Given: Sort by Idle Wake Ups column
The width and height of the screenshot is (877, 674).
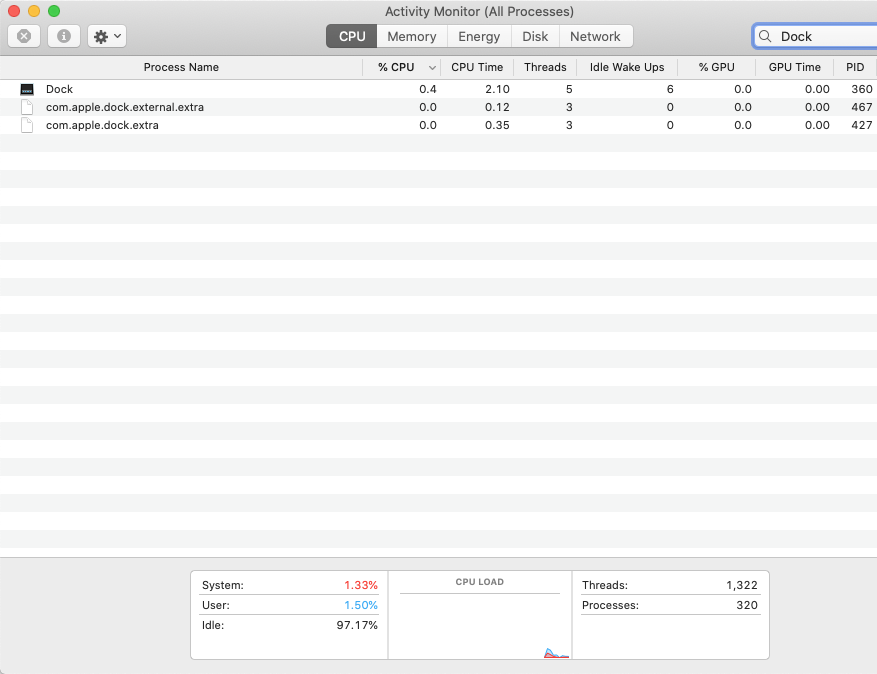Looking at the screenshot, I should 627,67.
